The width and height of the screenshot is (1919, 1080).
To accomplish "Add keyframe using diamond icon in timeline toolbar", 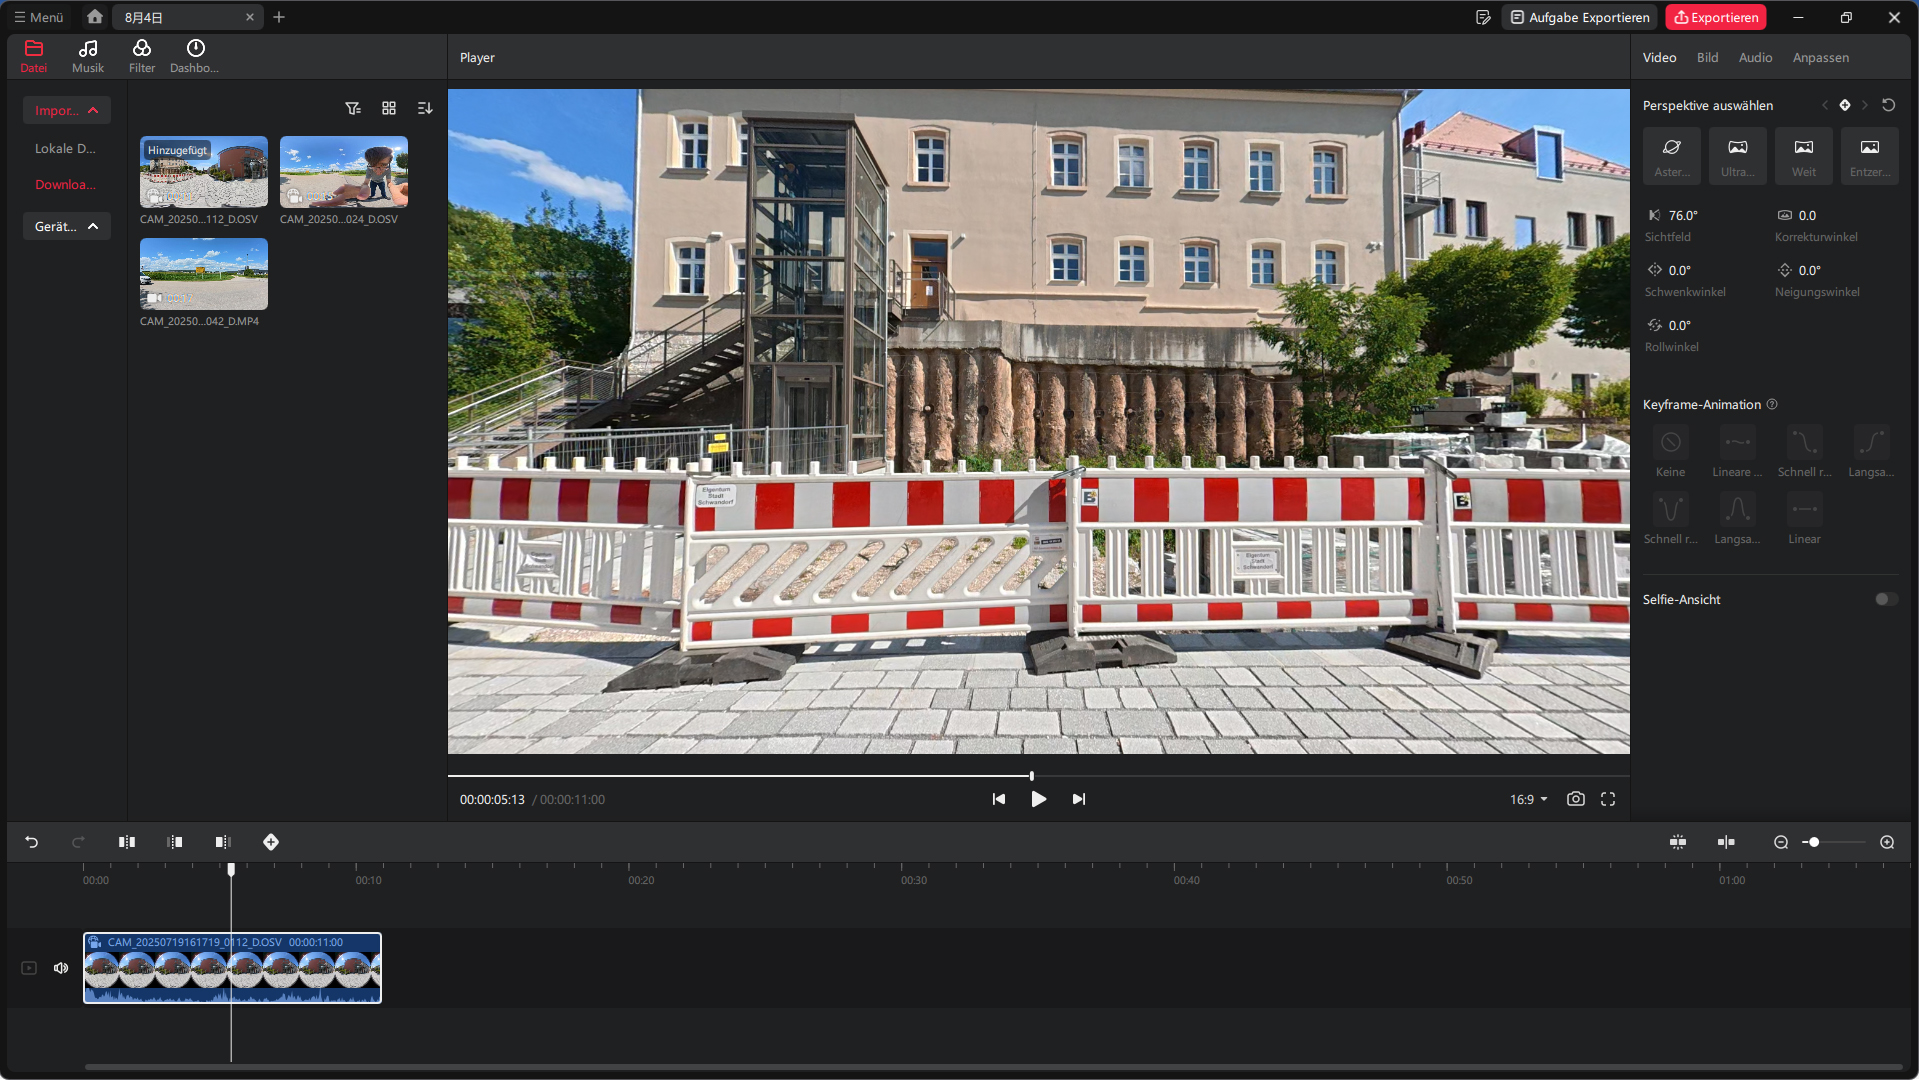I will click(271, 842).
